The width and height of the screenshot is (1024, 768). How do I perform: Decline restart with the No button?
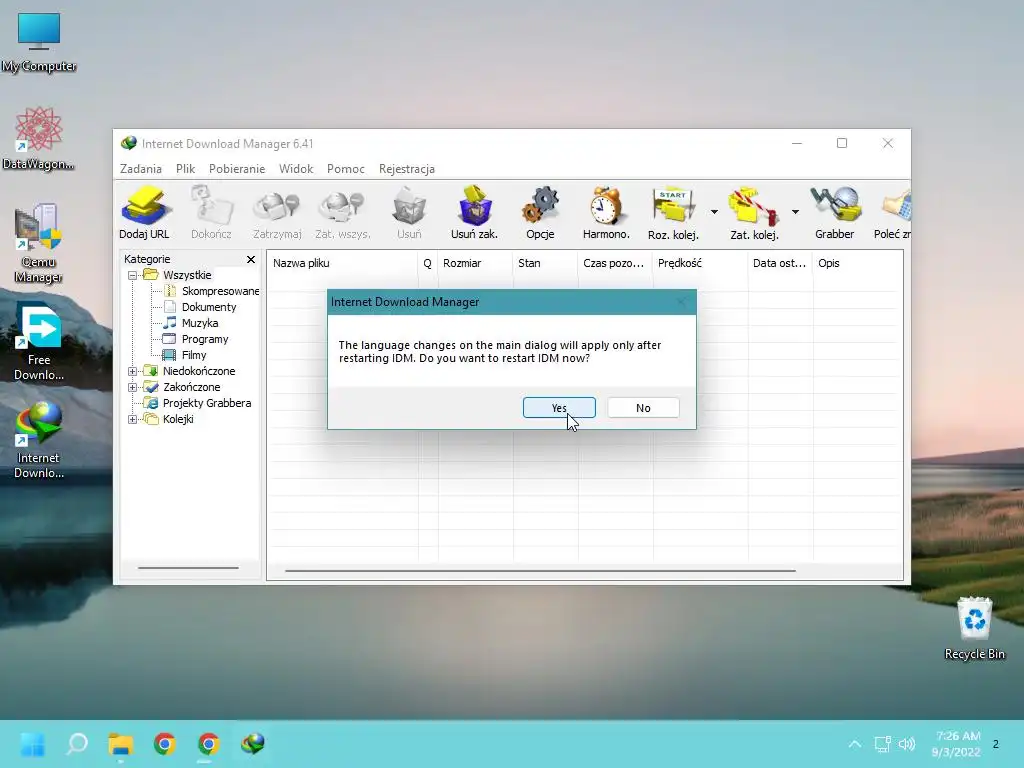(643, 408)
